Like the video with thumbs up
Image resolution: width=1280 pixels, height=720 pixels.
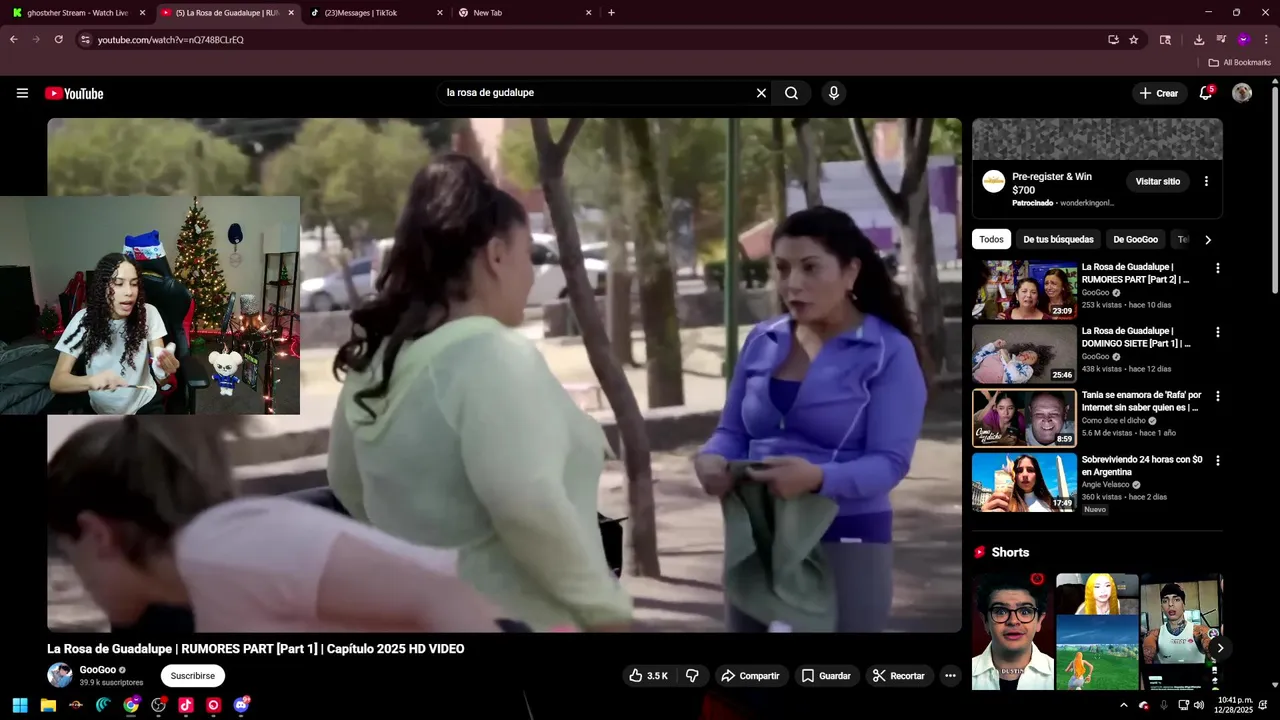(x=648, y=676)
